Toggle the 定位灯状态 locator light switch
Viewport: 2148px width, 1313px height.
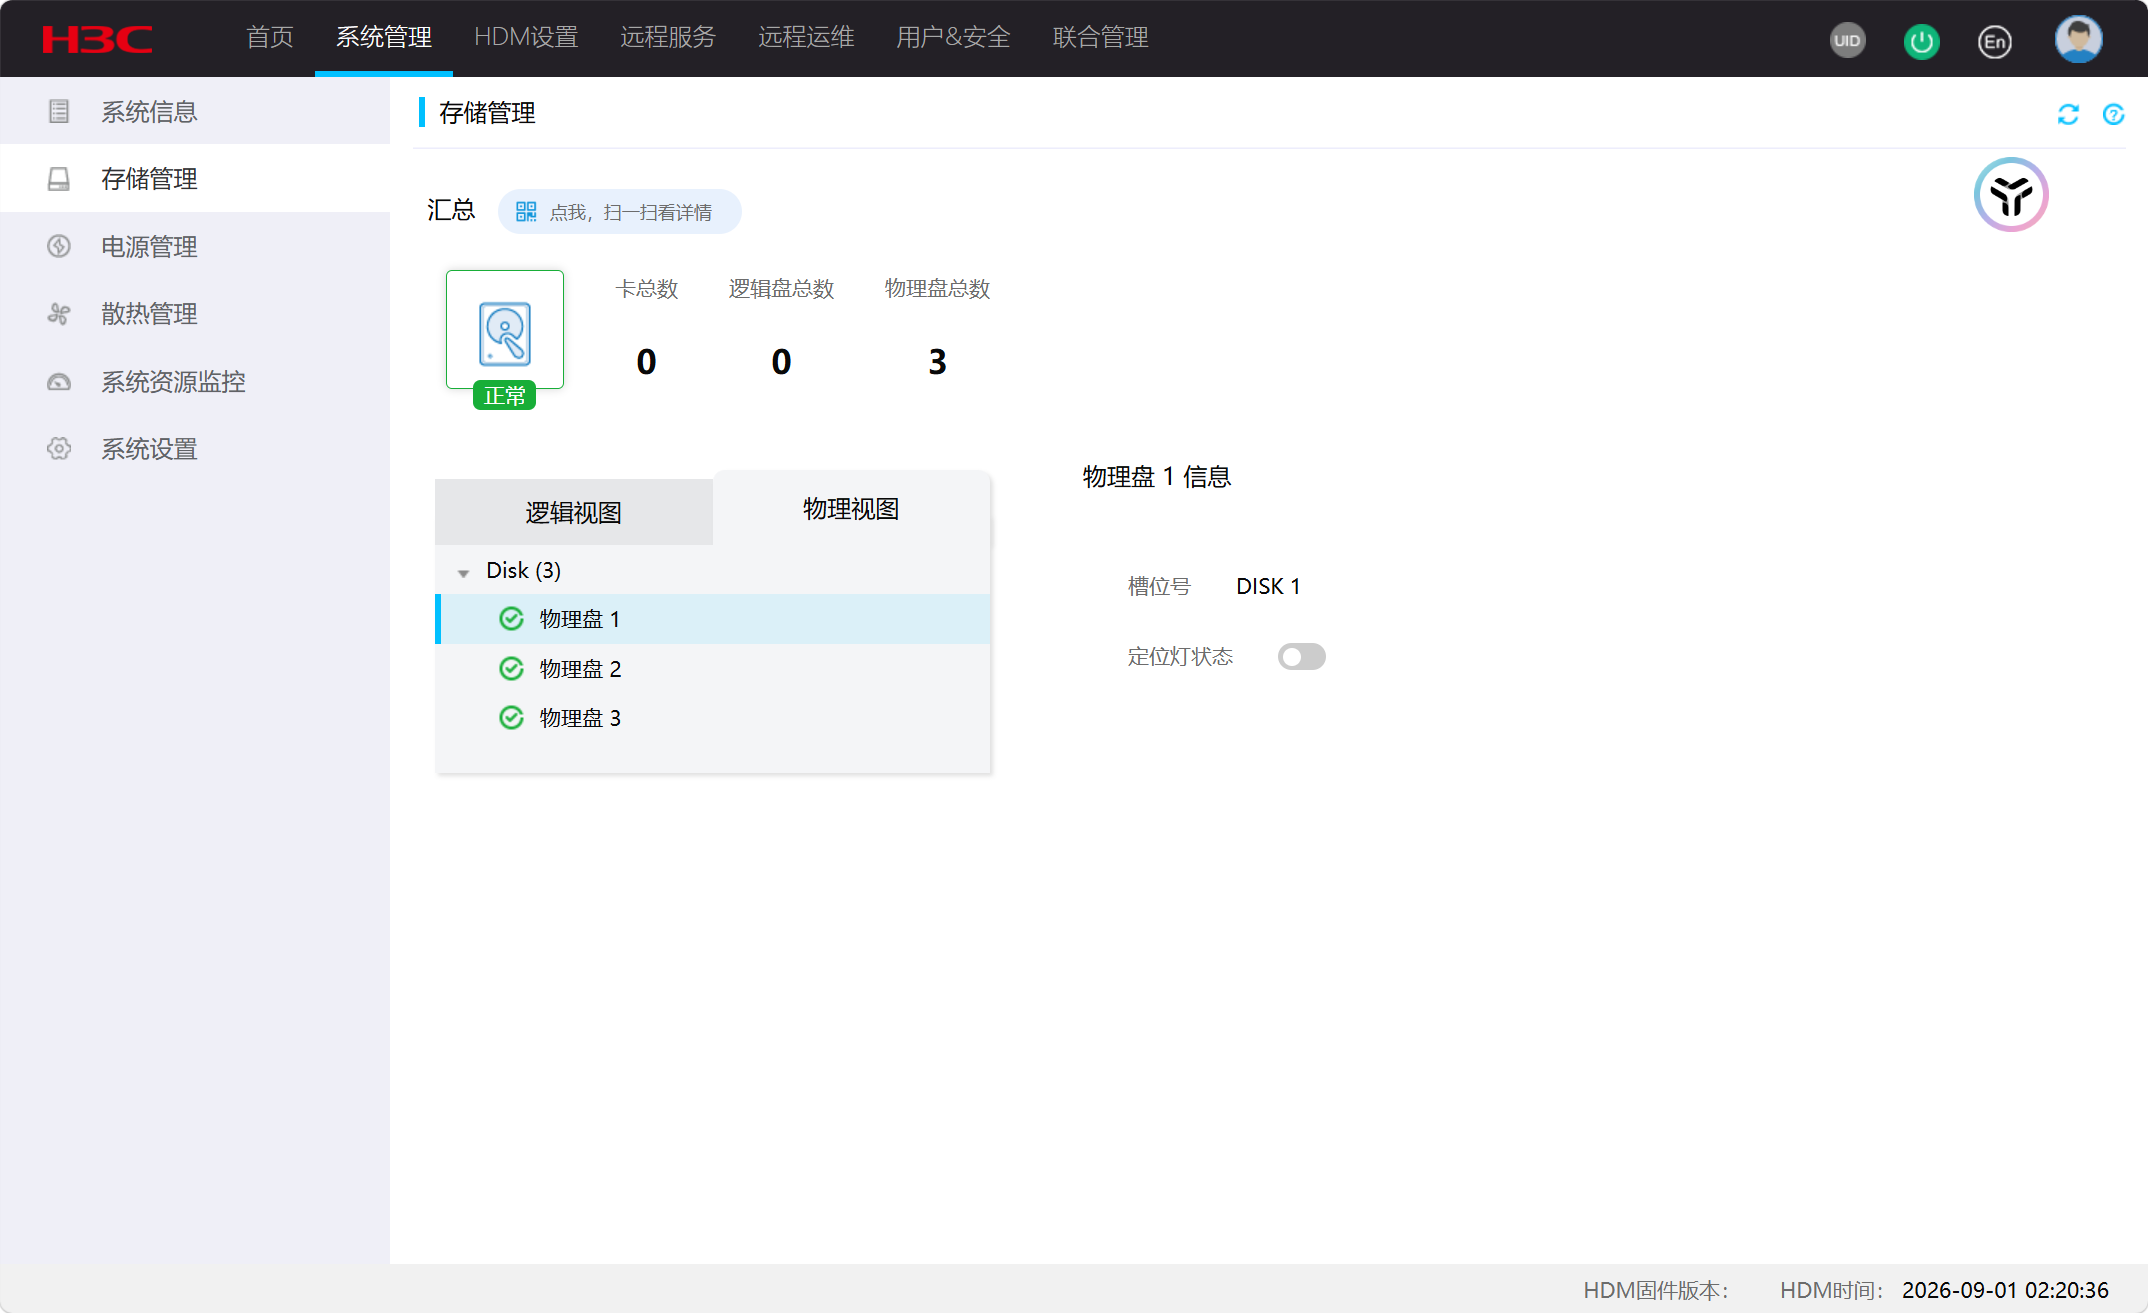coord(1301,656)
